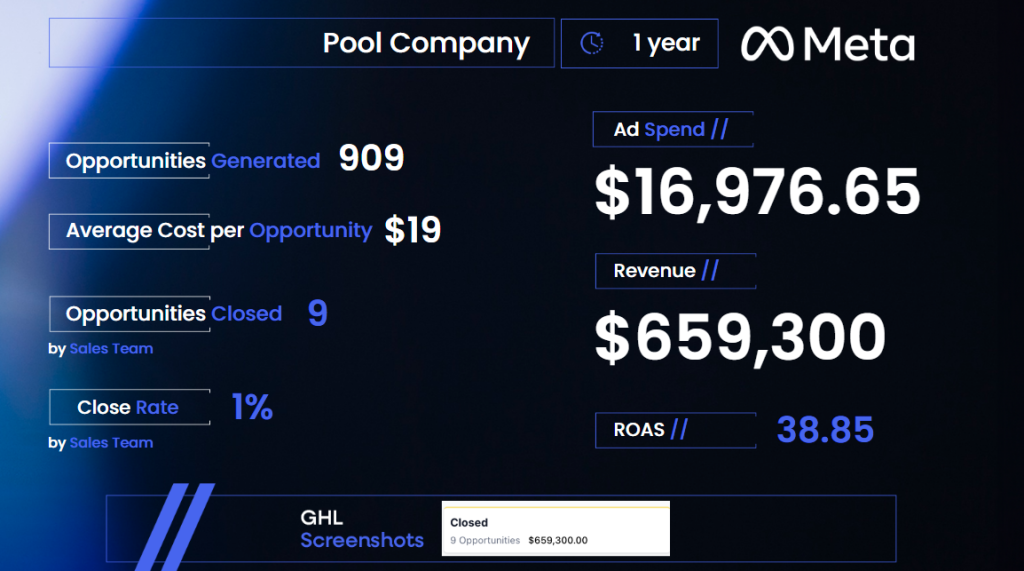Click the clock icon beside 1 year

coord(592,44)
